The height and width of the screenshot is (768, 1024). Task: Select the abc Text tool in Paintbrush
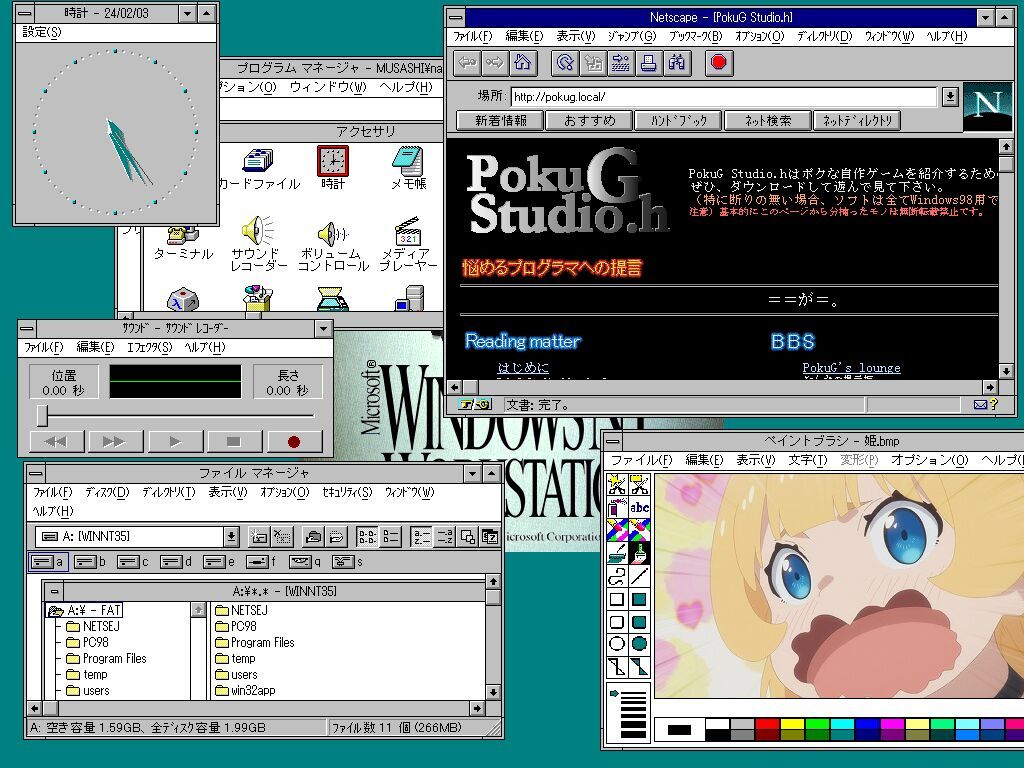639,507
